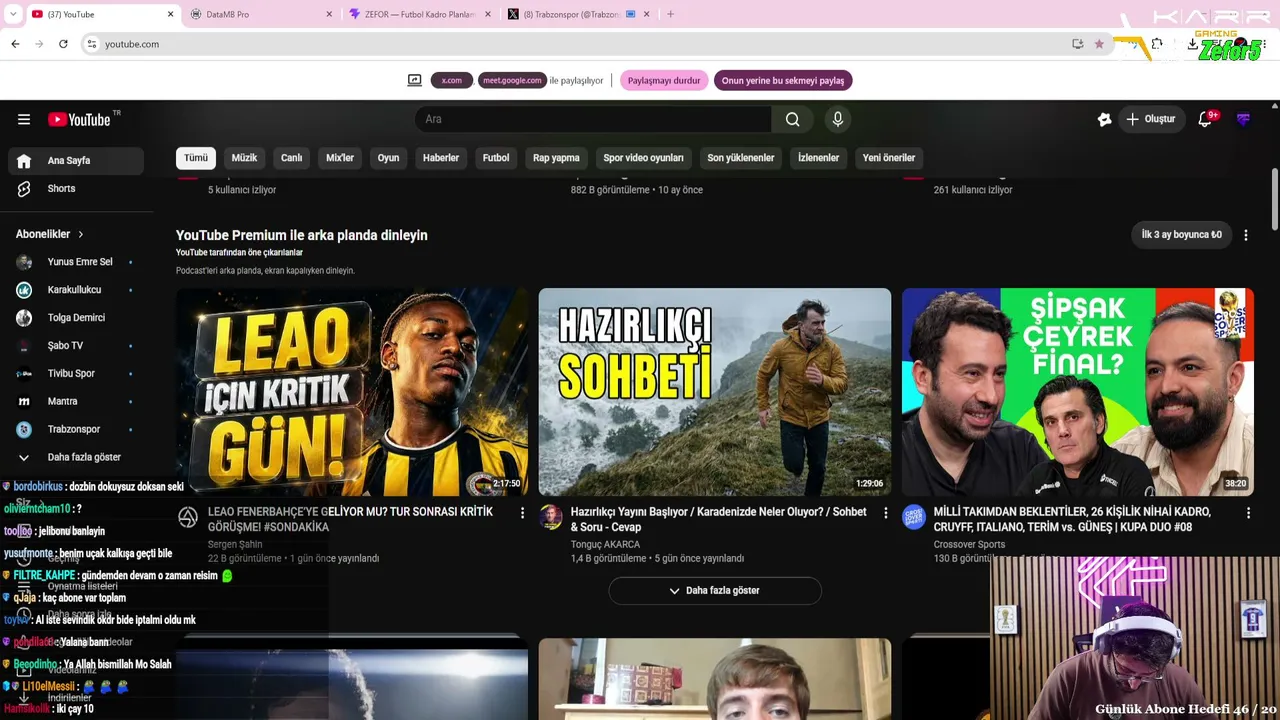Open Trabzonspor channel avatar in sidebar
The width and height of the screenshot is (1280, 720).
tap(24, 430)
